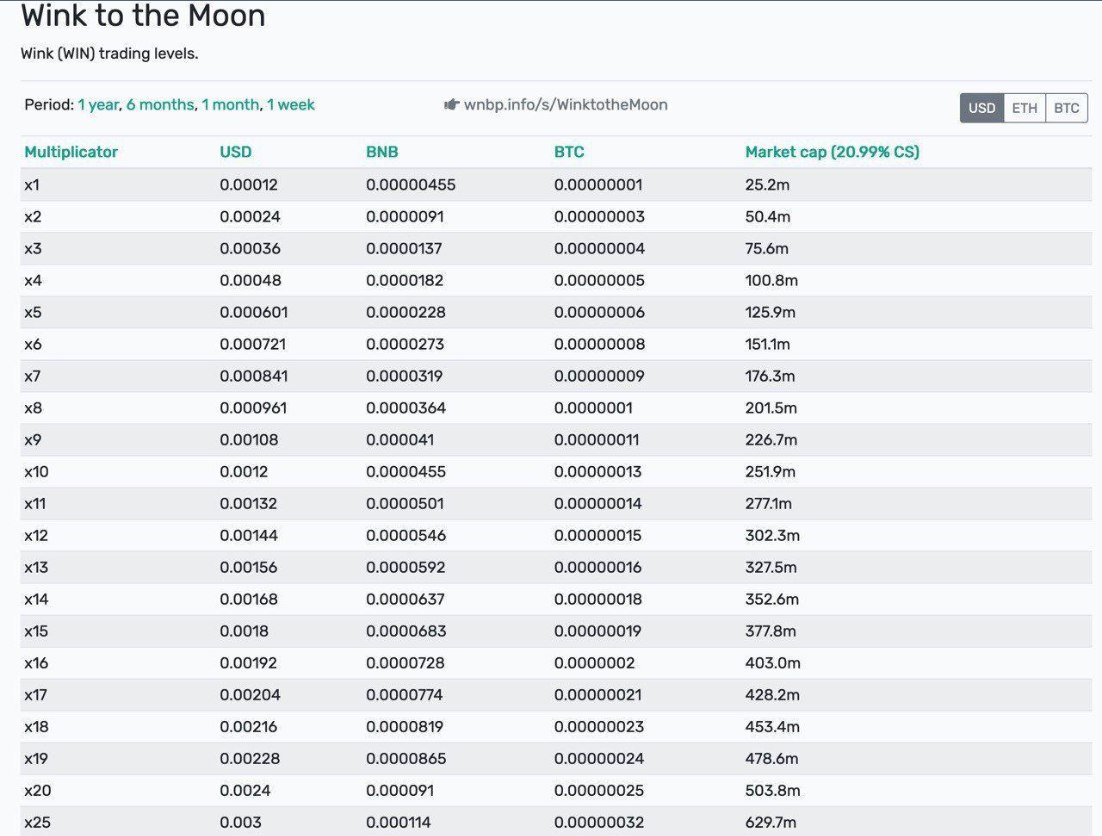Click BTC value 0.00000019
This screenshot has width=1102, height=836.
(598, 631)
